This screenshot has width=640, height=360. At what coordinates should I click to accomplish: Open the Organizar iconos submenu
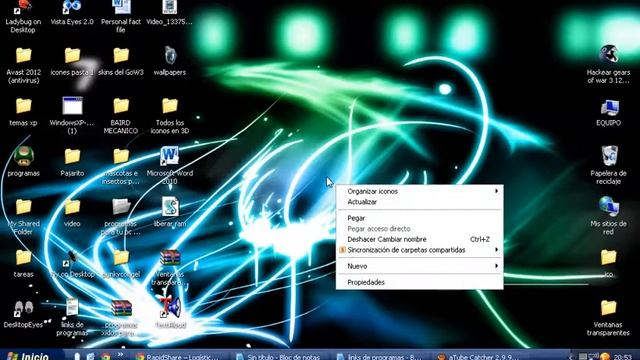pyautogui.click(x=419, y=191)
